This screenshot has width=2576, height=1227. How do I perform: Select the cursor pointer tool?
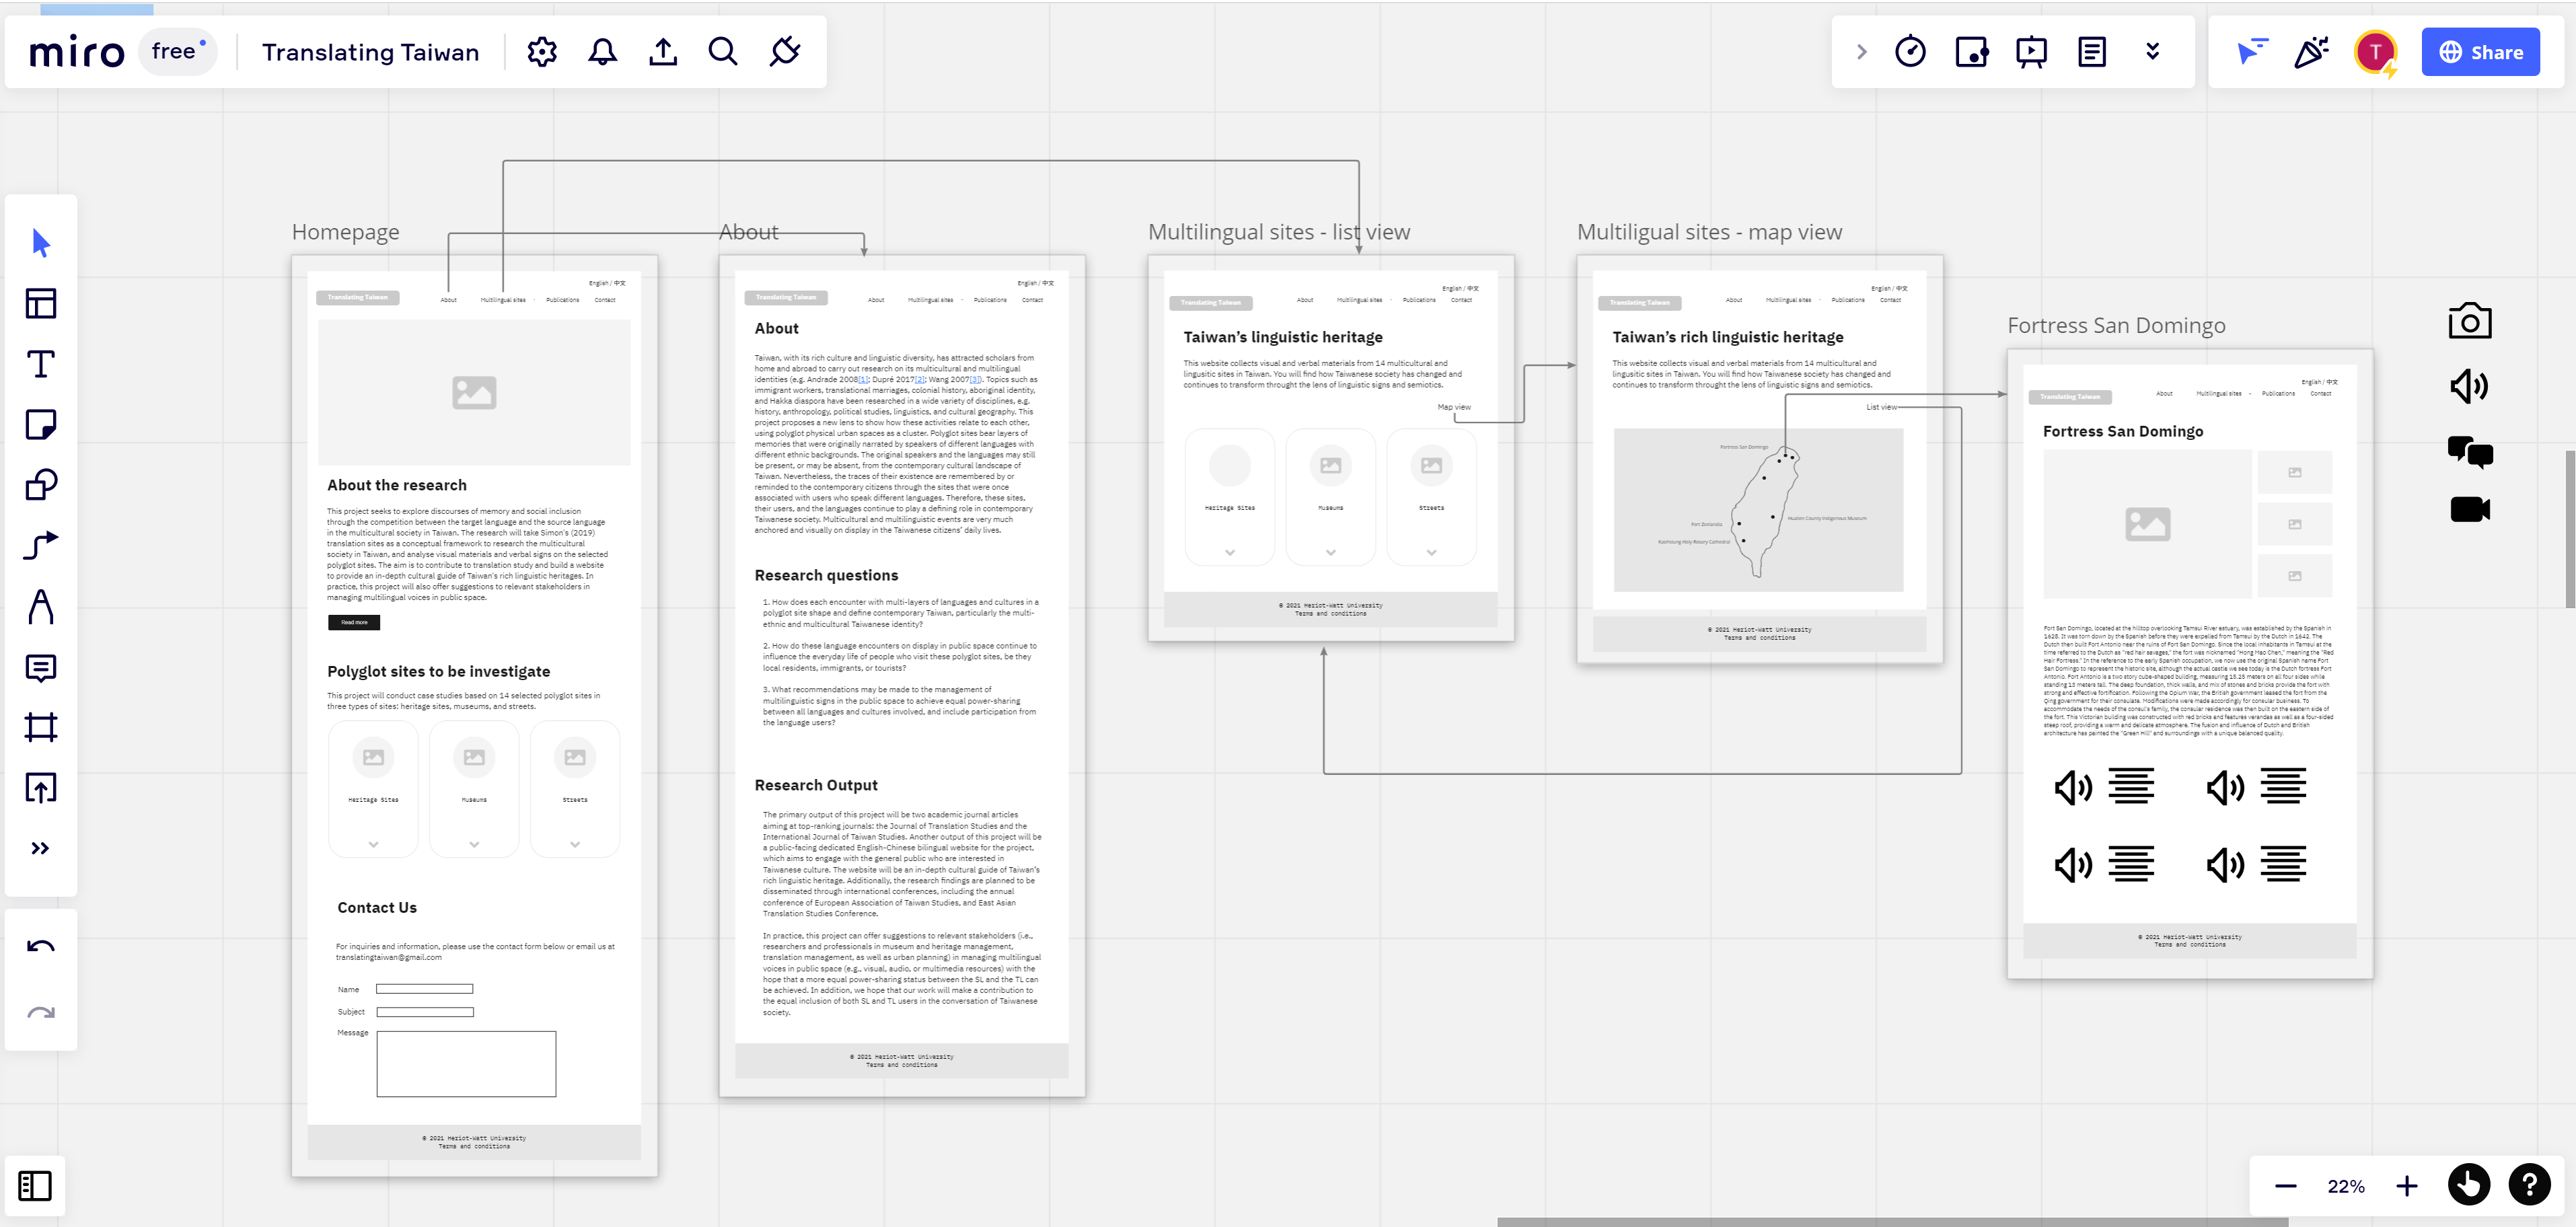pyautogui.click(x=41, y=243)
